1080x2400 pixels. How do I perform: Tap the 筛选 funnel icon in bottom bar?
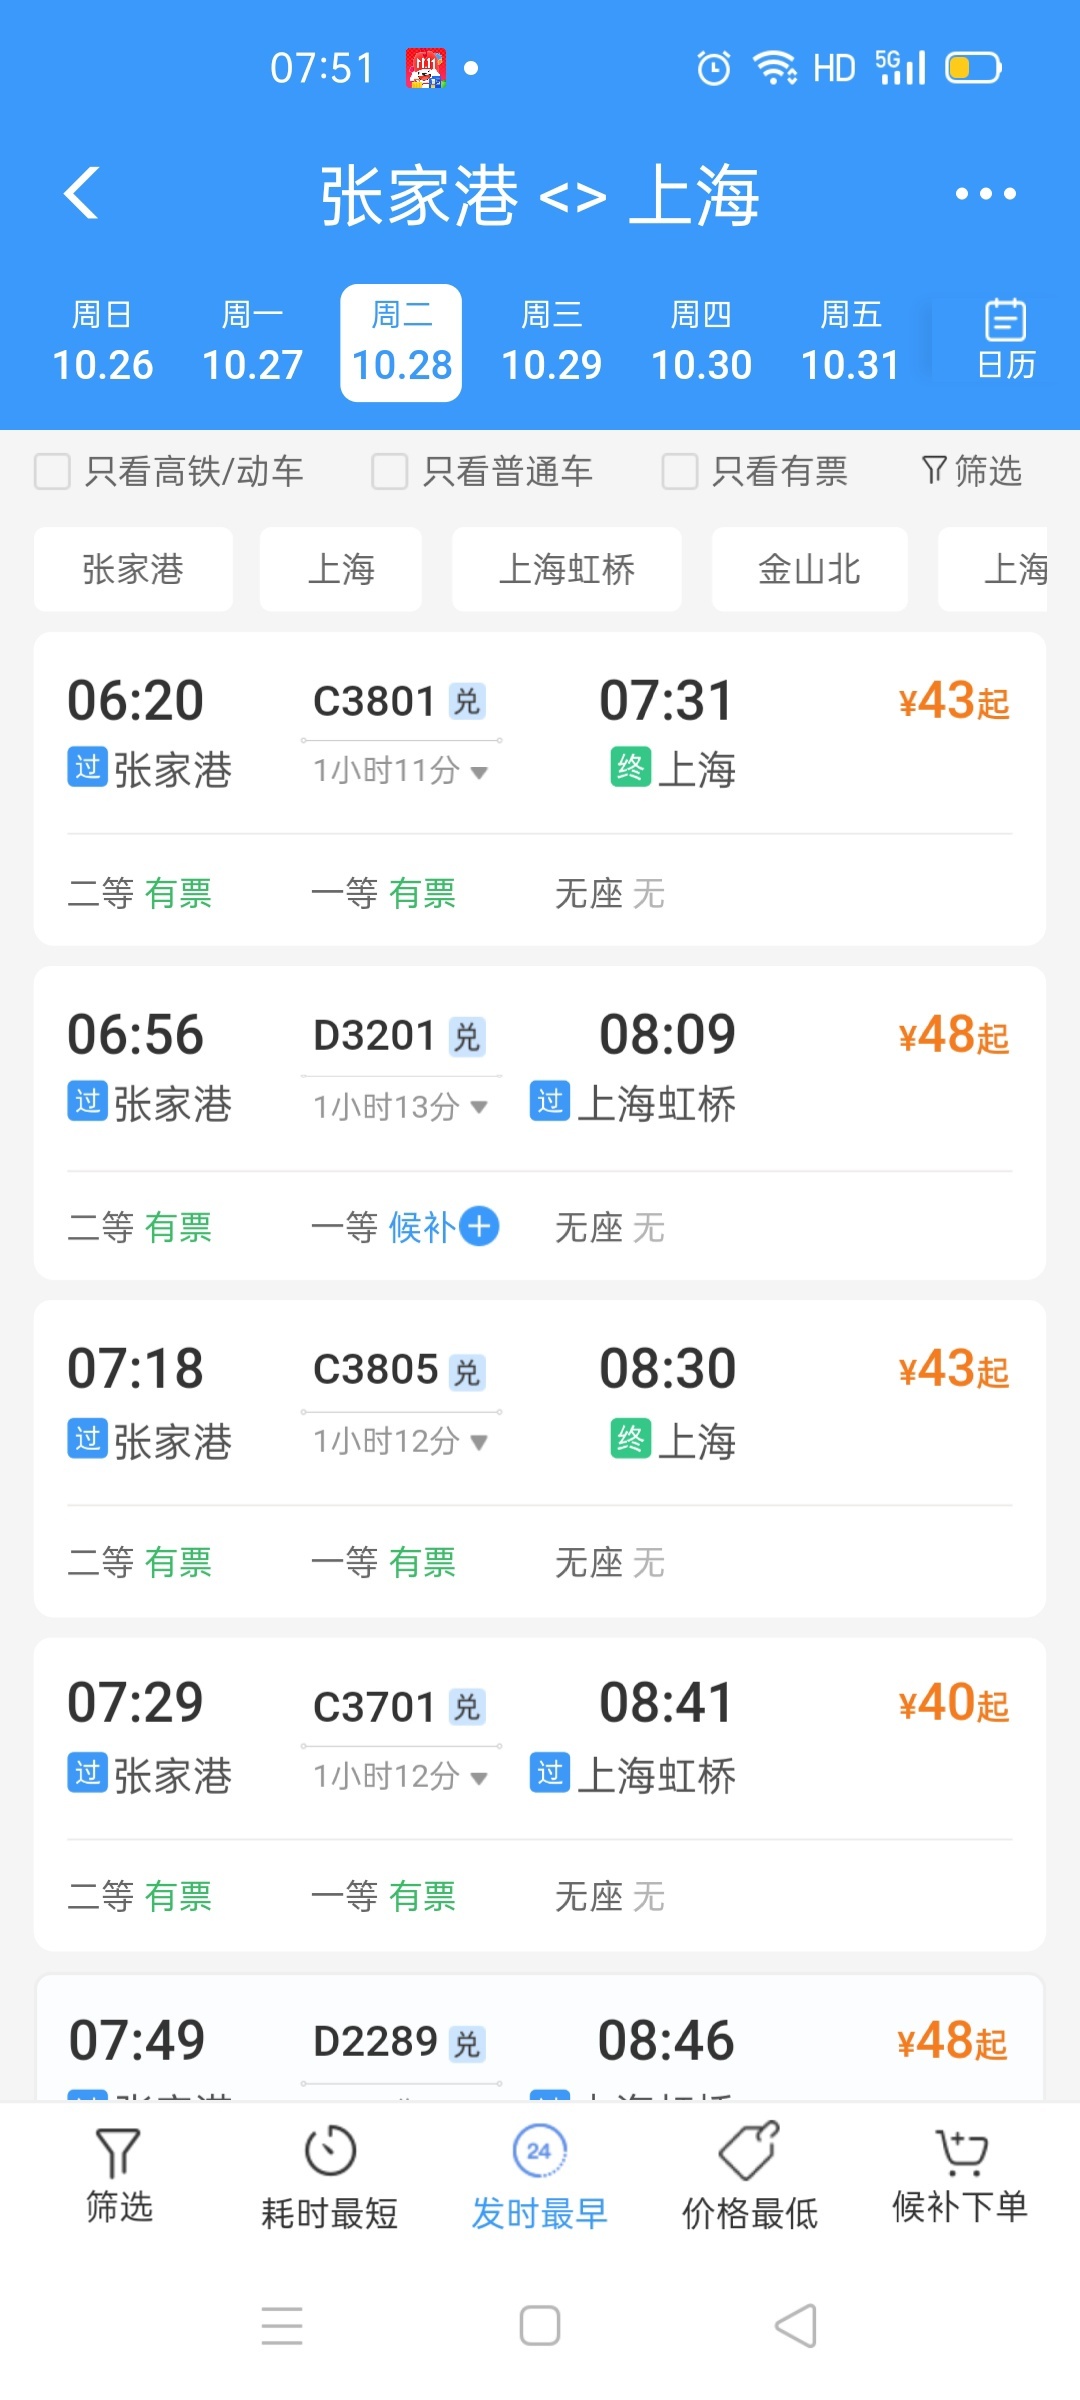pos(118,2152)
